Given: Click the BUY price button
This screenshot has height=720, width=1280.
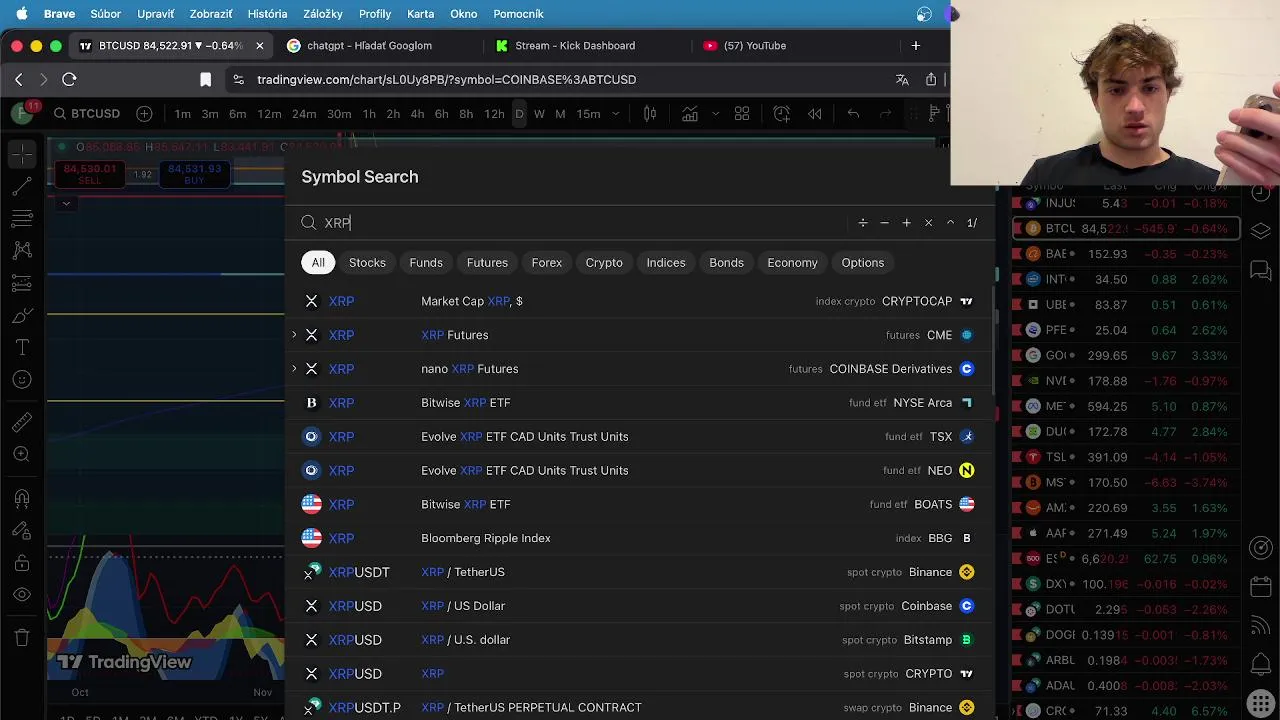Looking at the screenshot, I should [194, 174].
